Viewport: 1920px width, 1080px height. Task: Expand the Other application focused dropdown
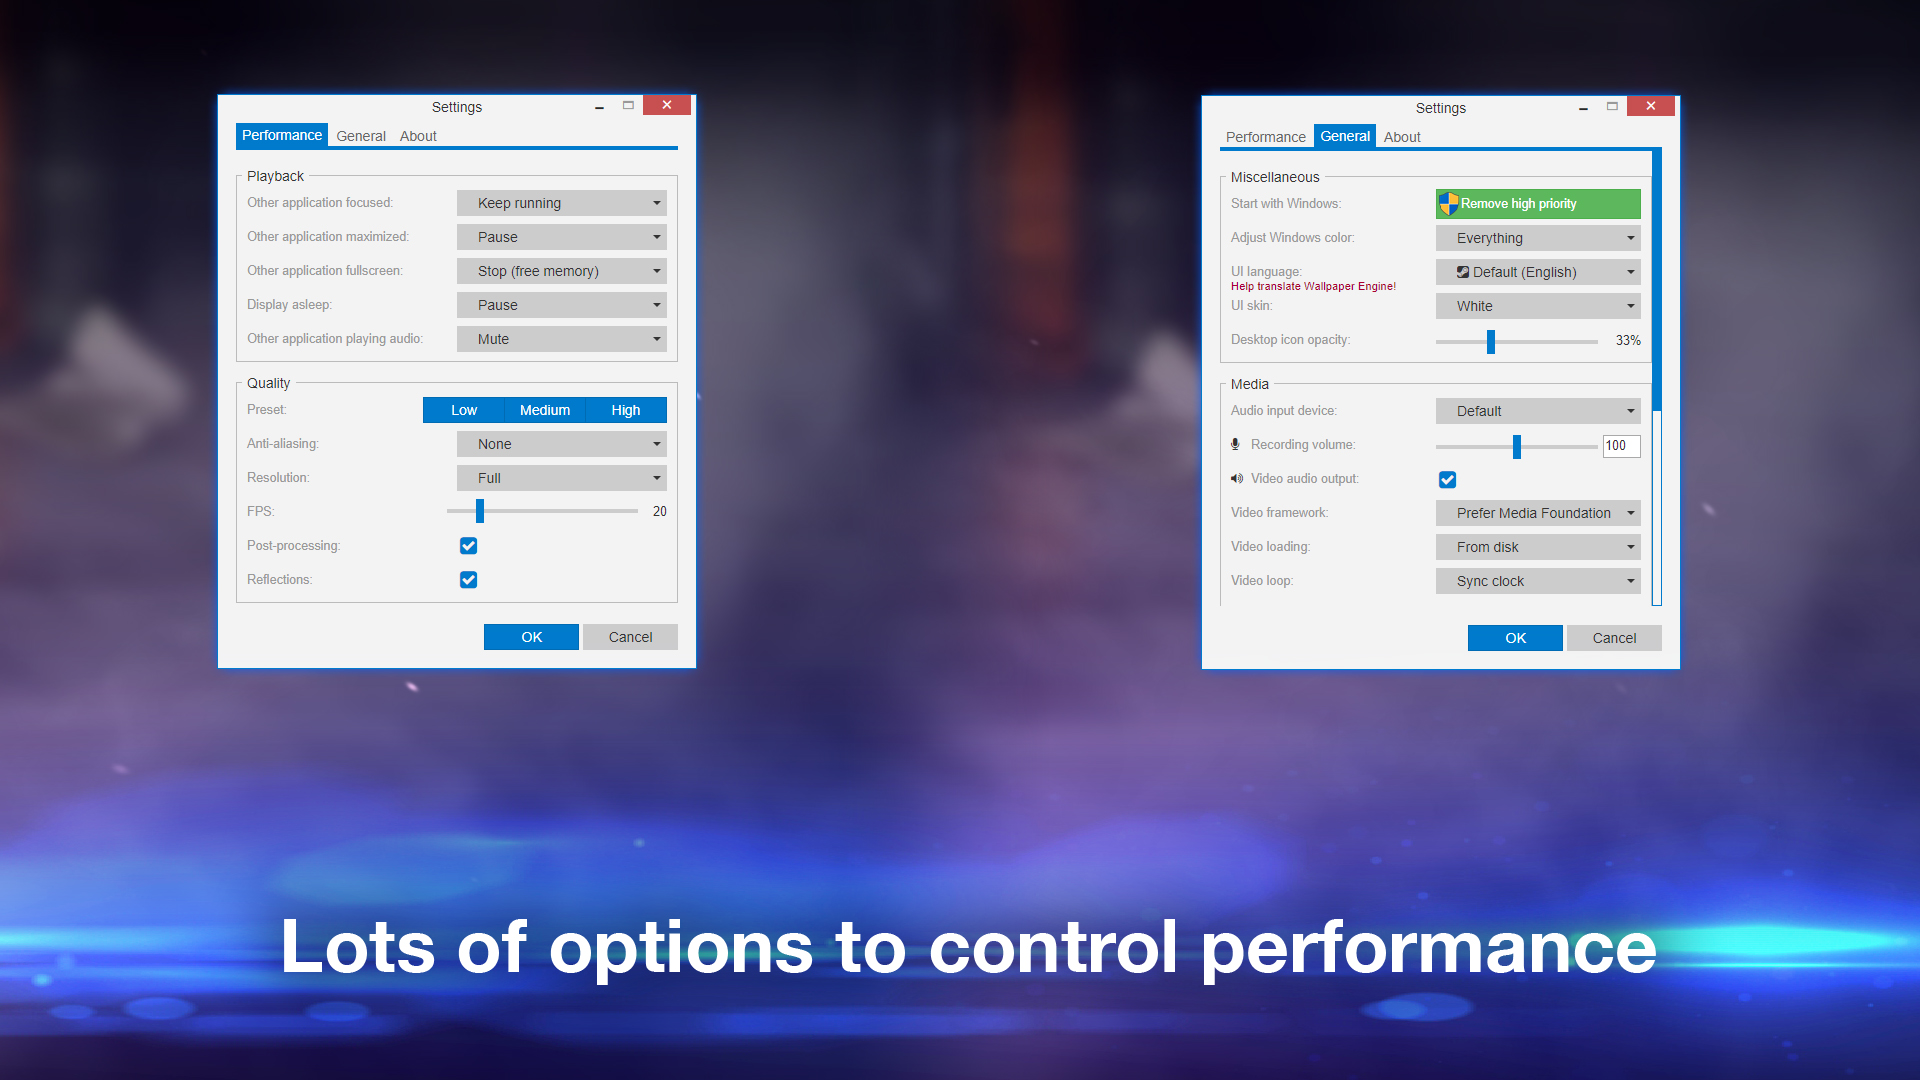coord(654,202)
